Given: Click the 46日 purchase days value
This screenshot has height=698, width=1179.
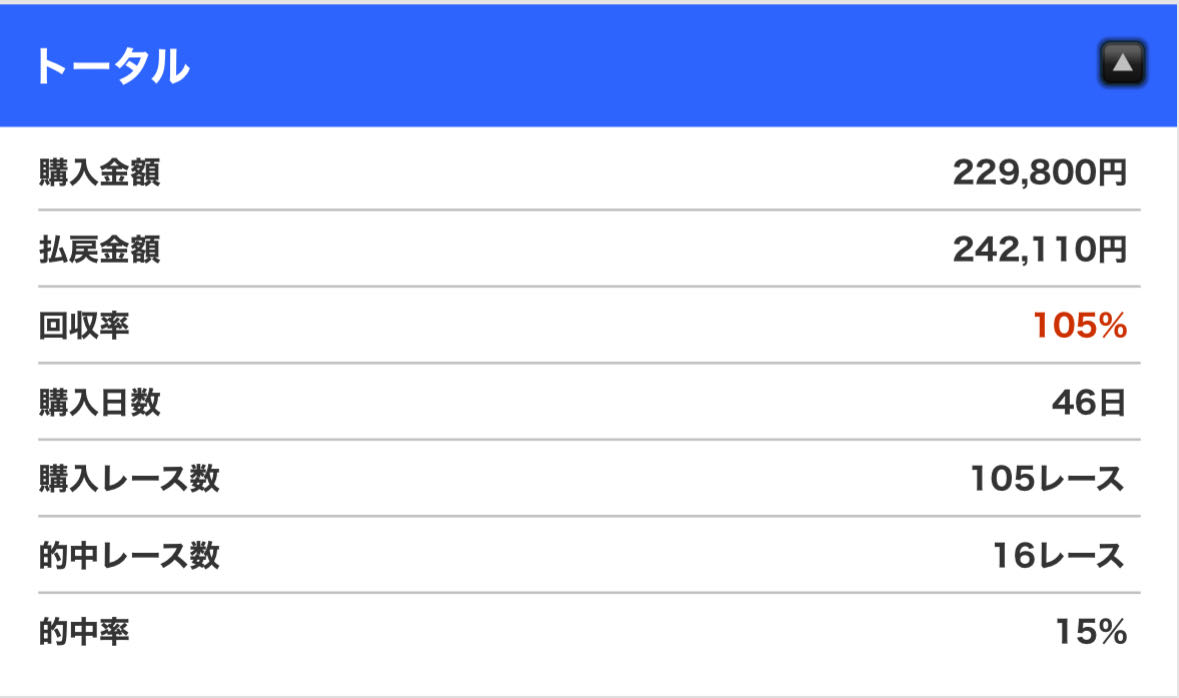Looking at the screenshot, I should [1088, 403].
